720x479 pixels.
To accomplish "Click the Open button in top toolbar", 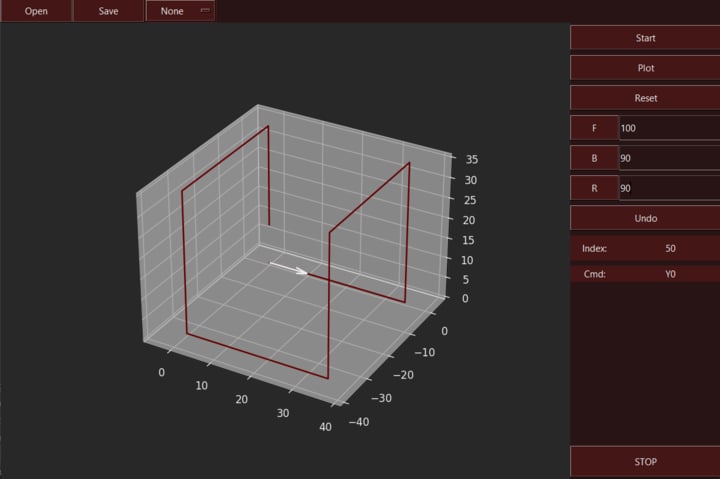I will click(36, 11).
